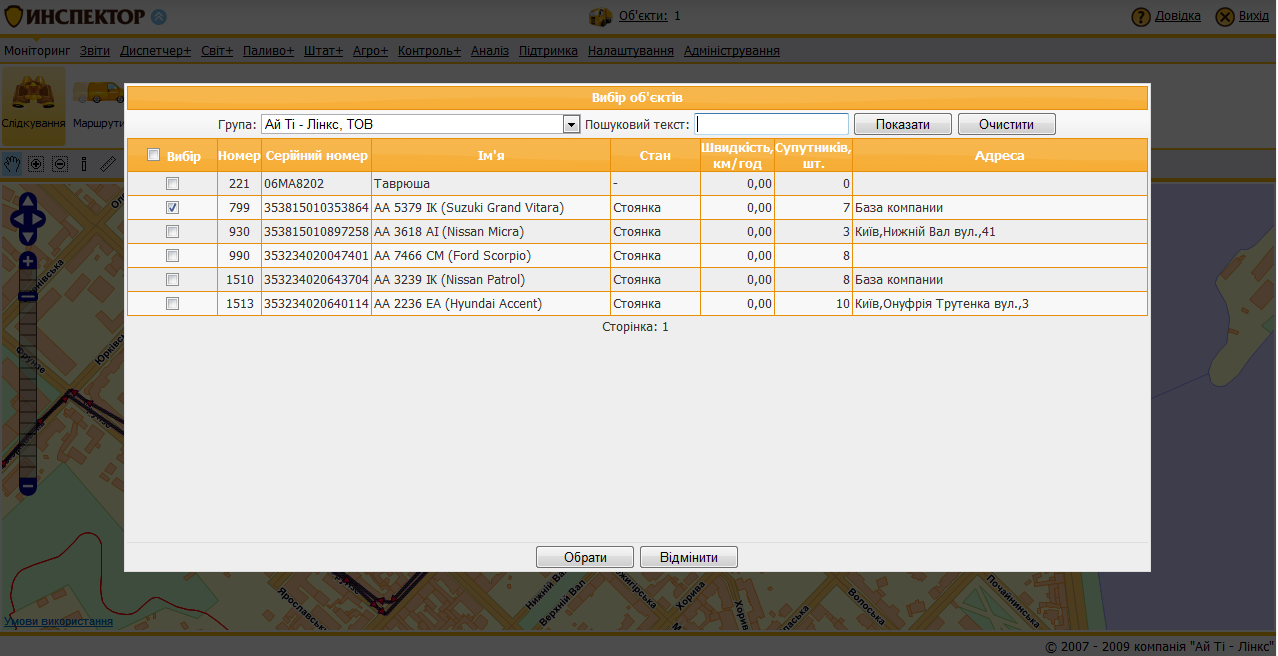Open the Адміністрування menu
This screenshot has height=656, width=1278.
pyautogui.click(x=732, y=50)
